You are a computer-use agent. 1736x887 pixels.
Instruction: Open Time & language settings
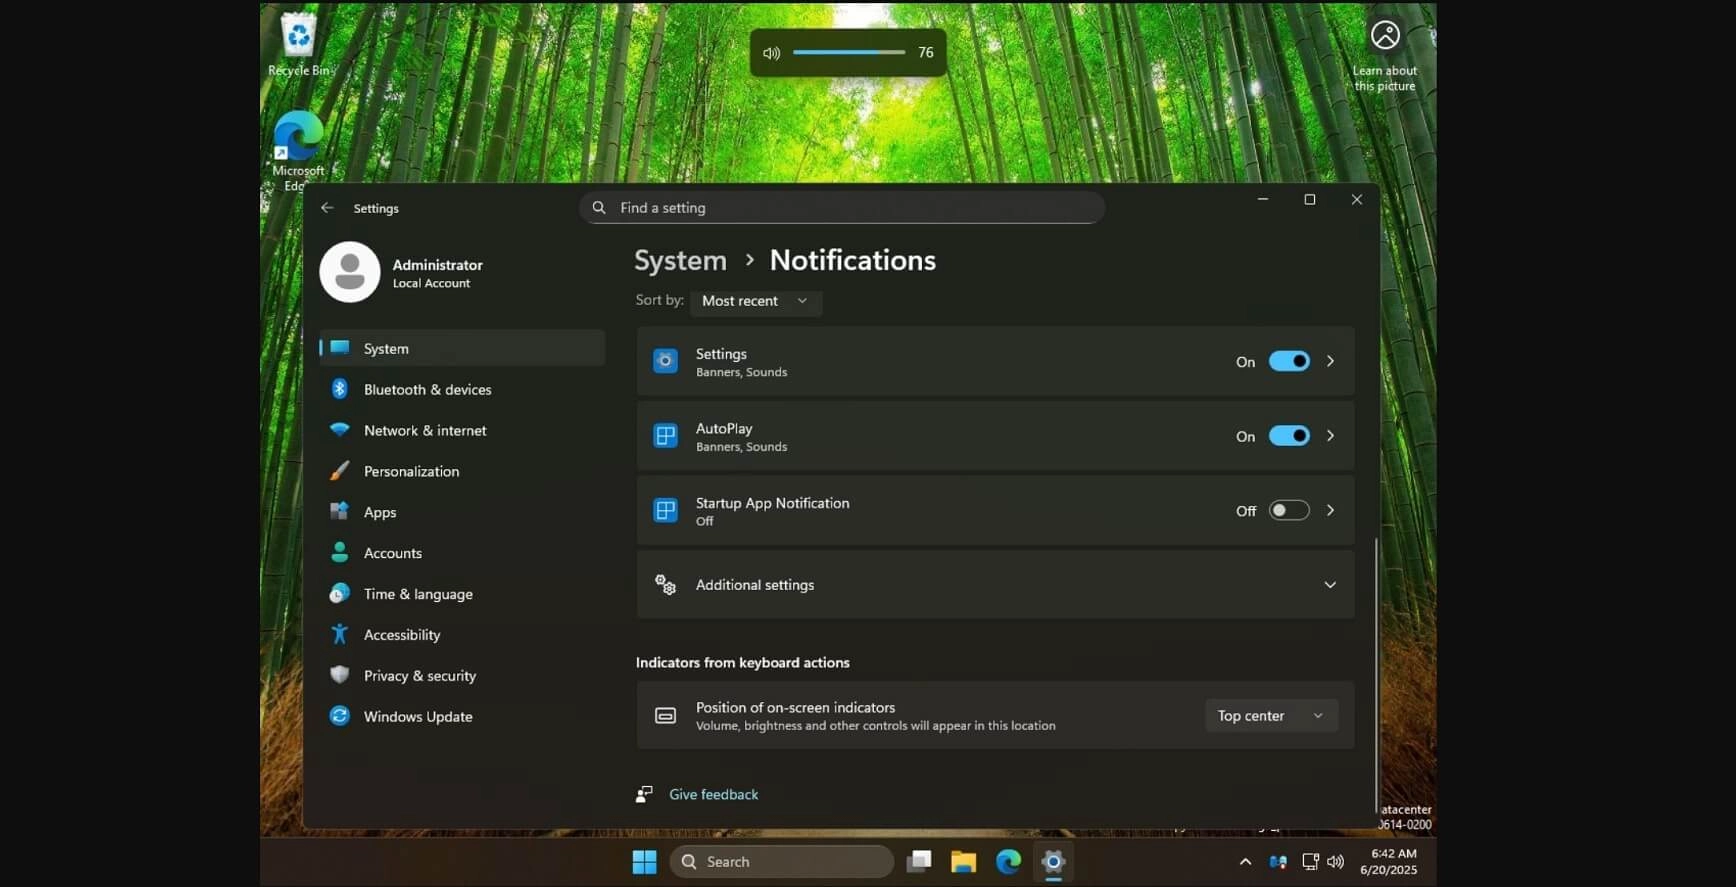click(x=462, y=594)
